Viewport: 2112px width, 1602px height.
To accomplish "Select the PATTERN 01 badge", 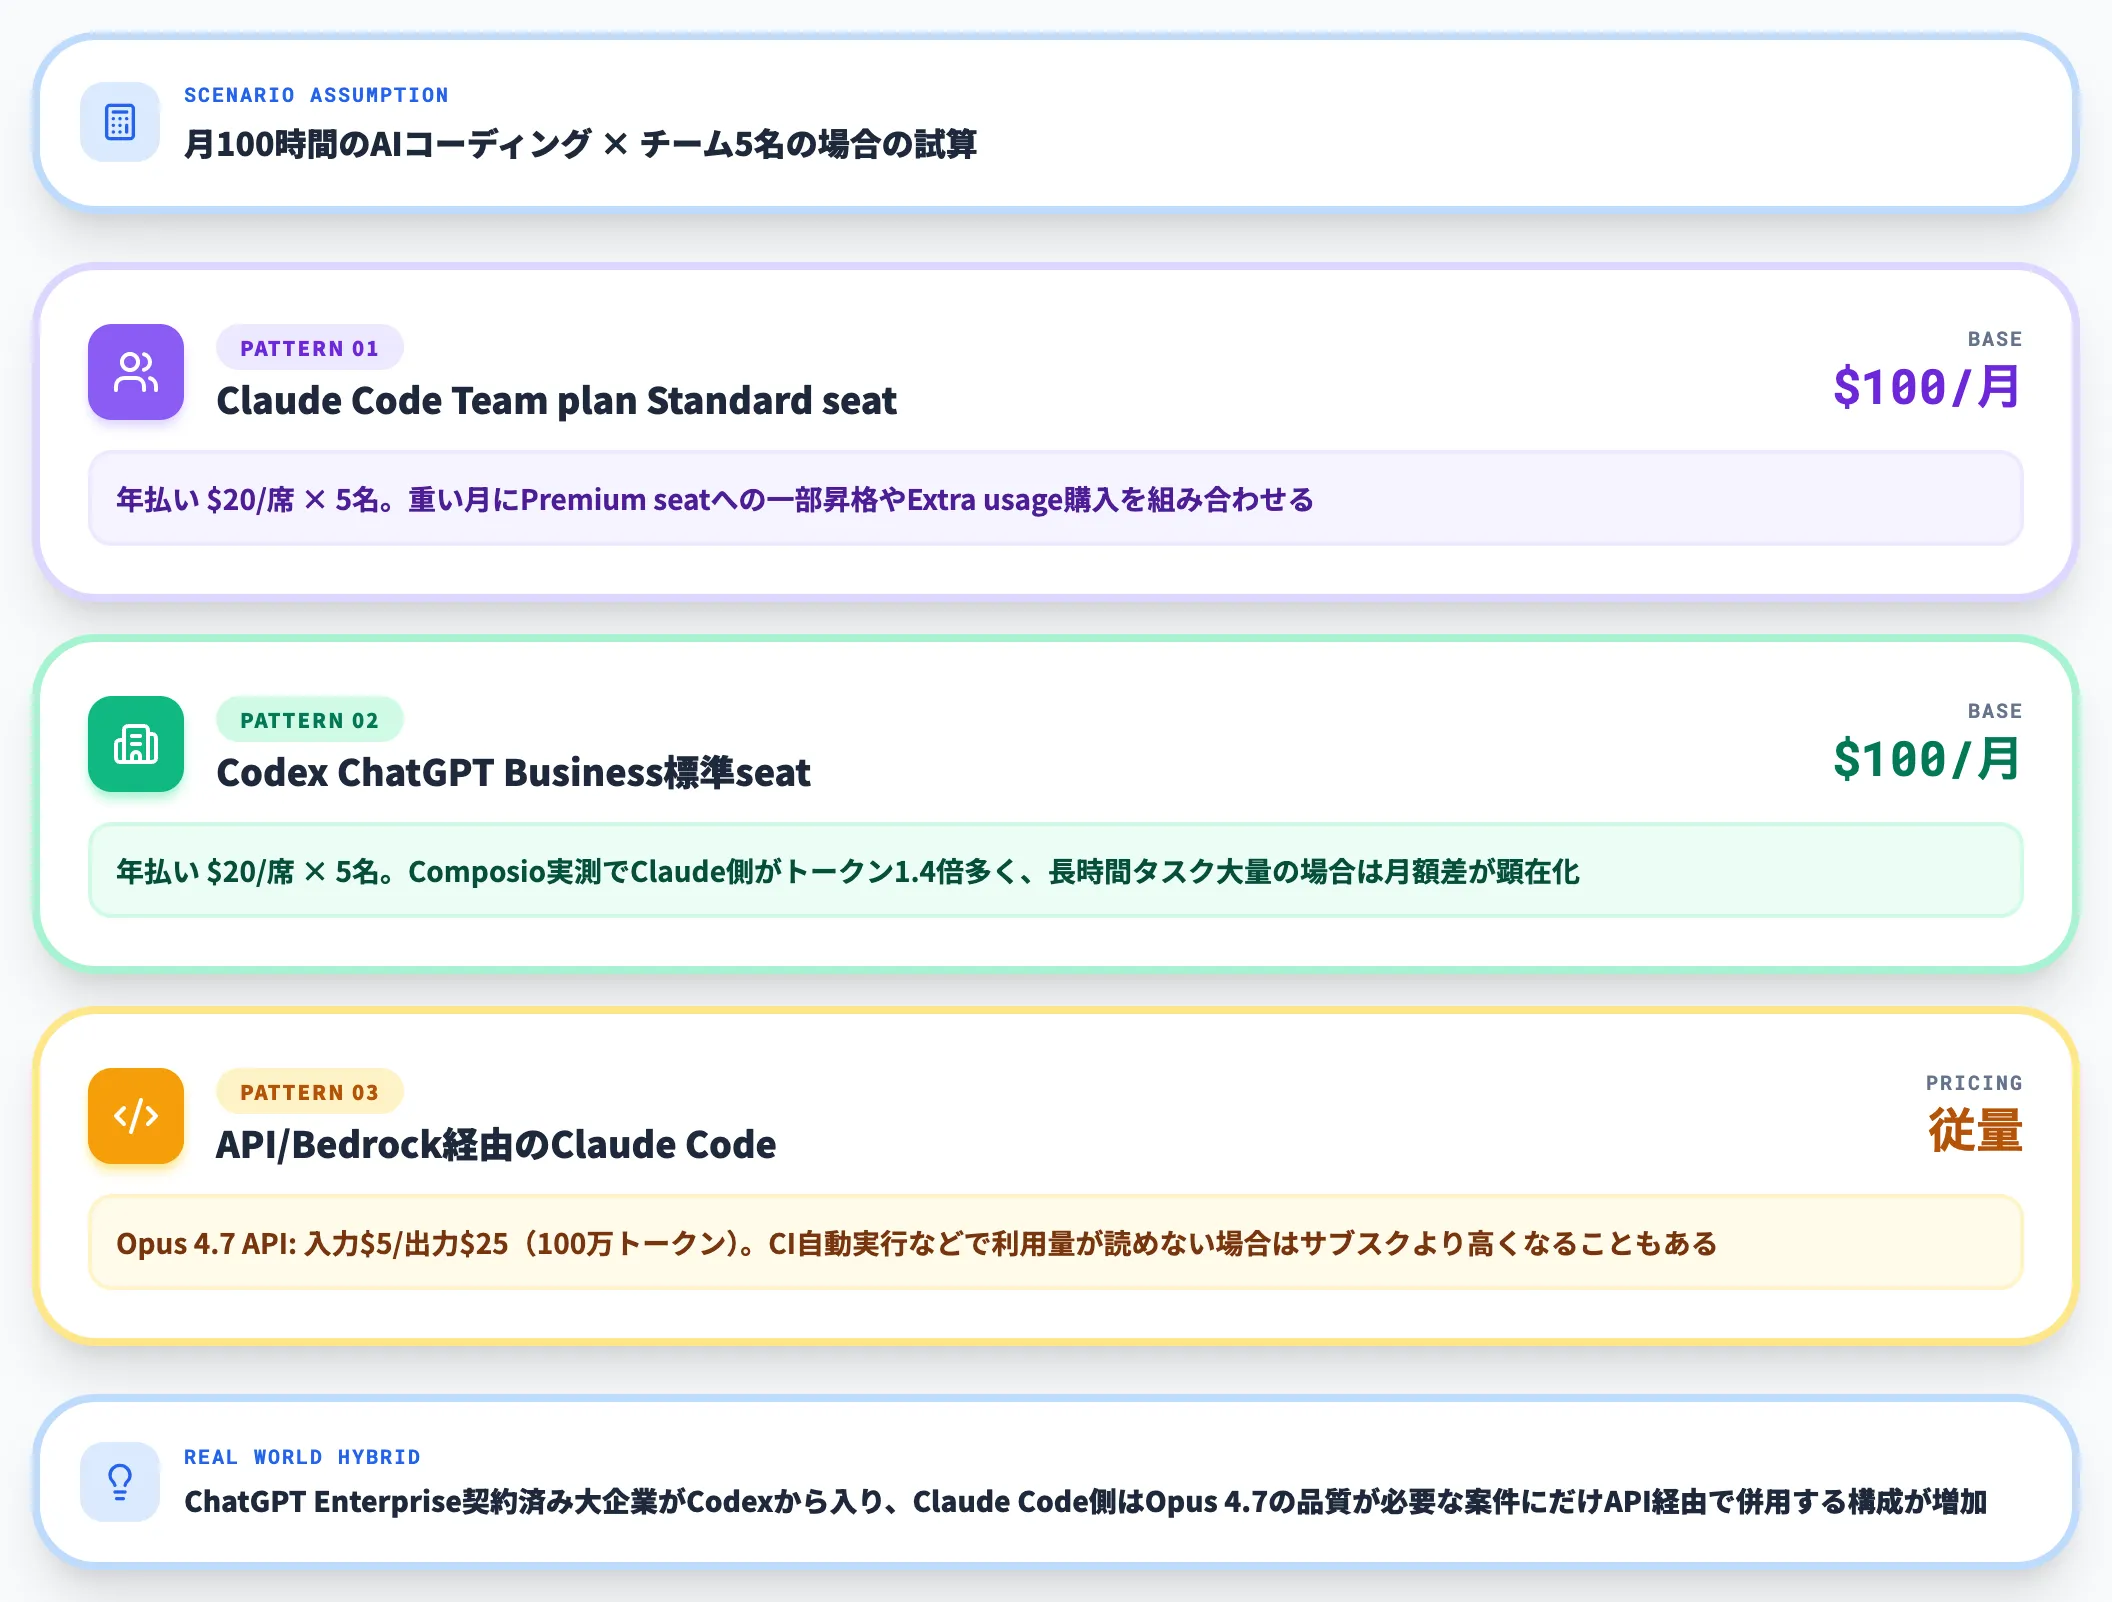I will pos(310,348).
